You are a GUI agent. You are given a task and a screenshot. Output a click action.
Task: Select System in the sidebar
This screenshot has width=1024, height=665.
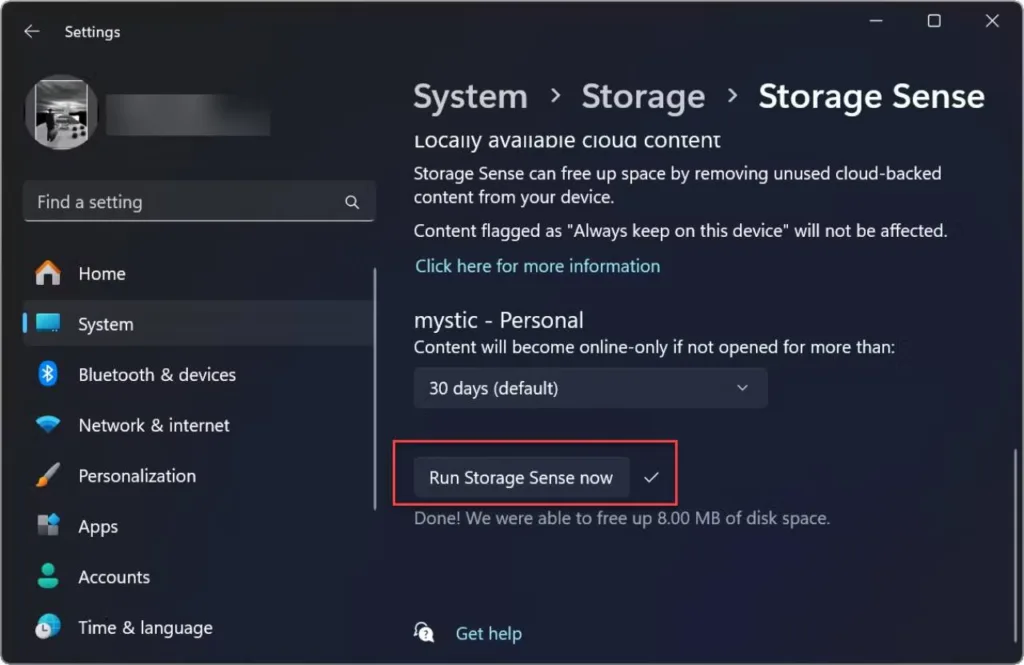coord(199,323)
